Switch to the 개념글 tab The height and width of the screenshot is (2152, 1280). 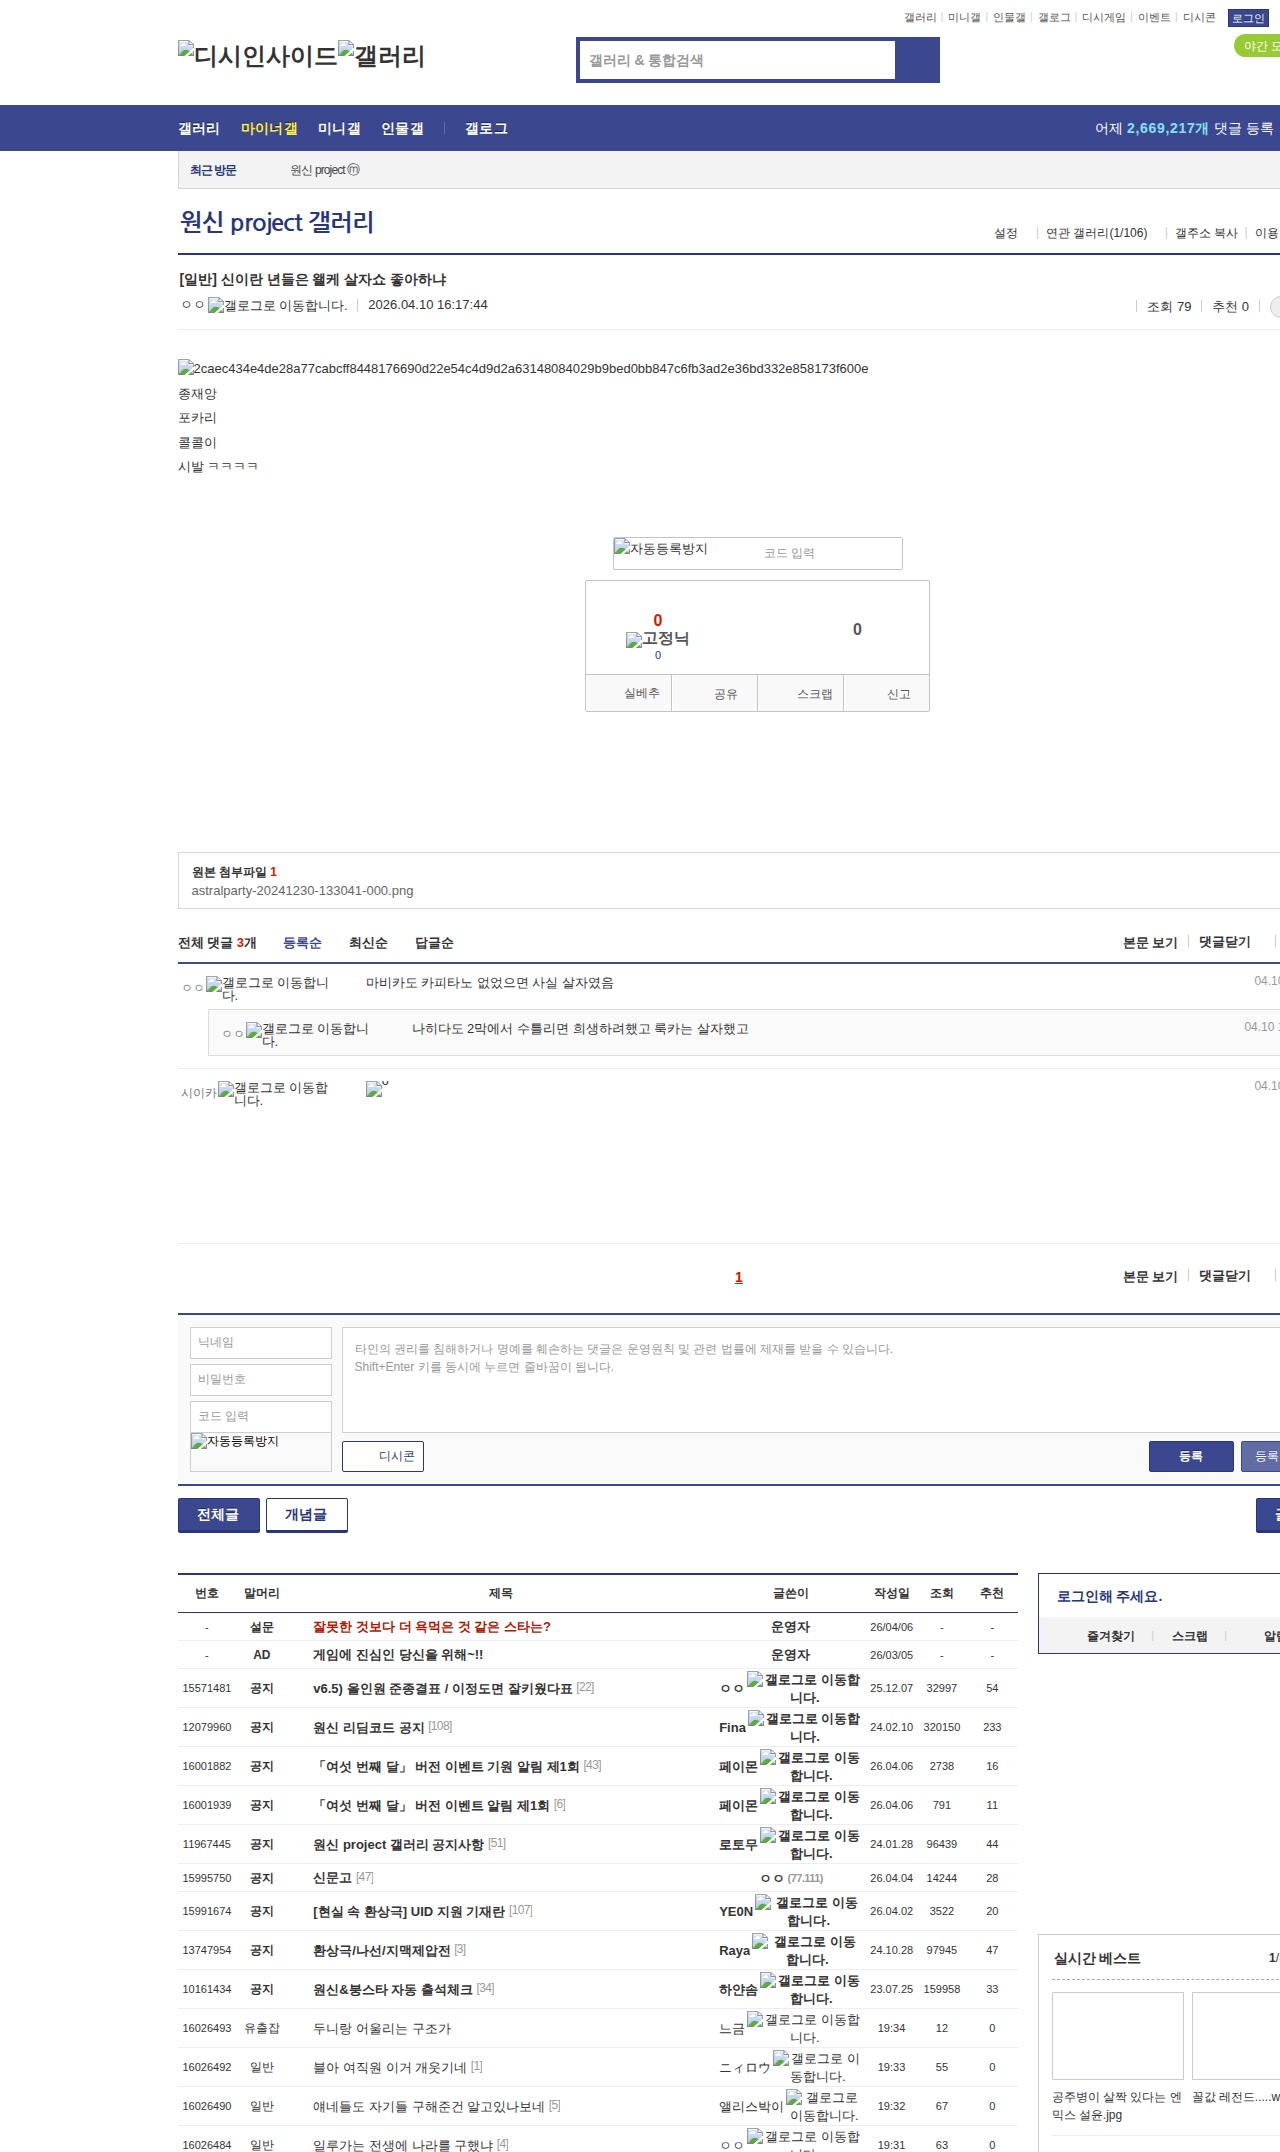click(x=306, y=1514)
